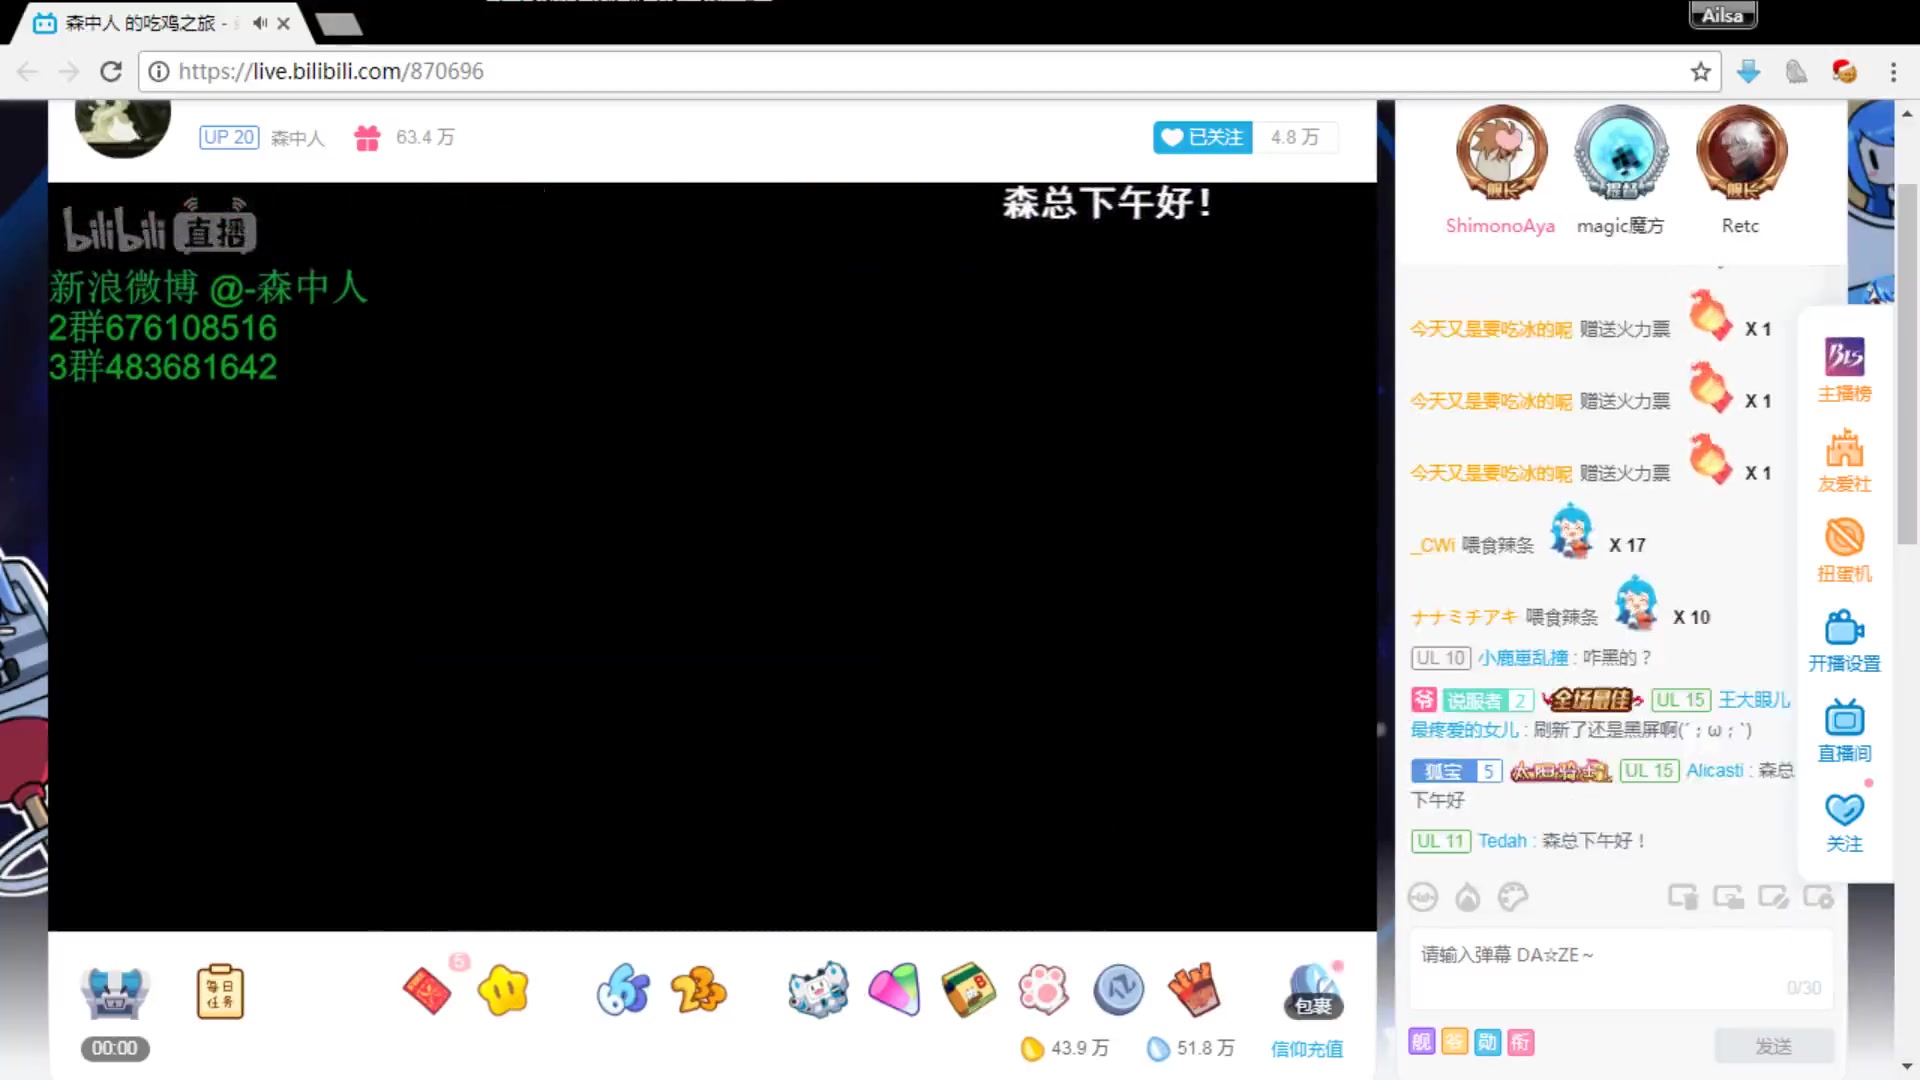Click the blue 勋 medal button
1920x1080 pixels.
click(x=1488, y=1042)
